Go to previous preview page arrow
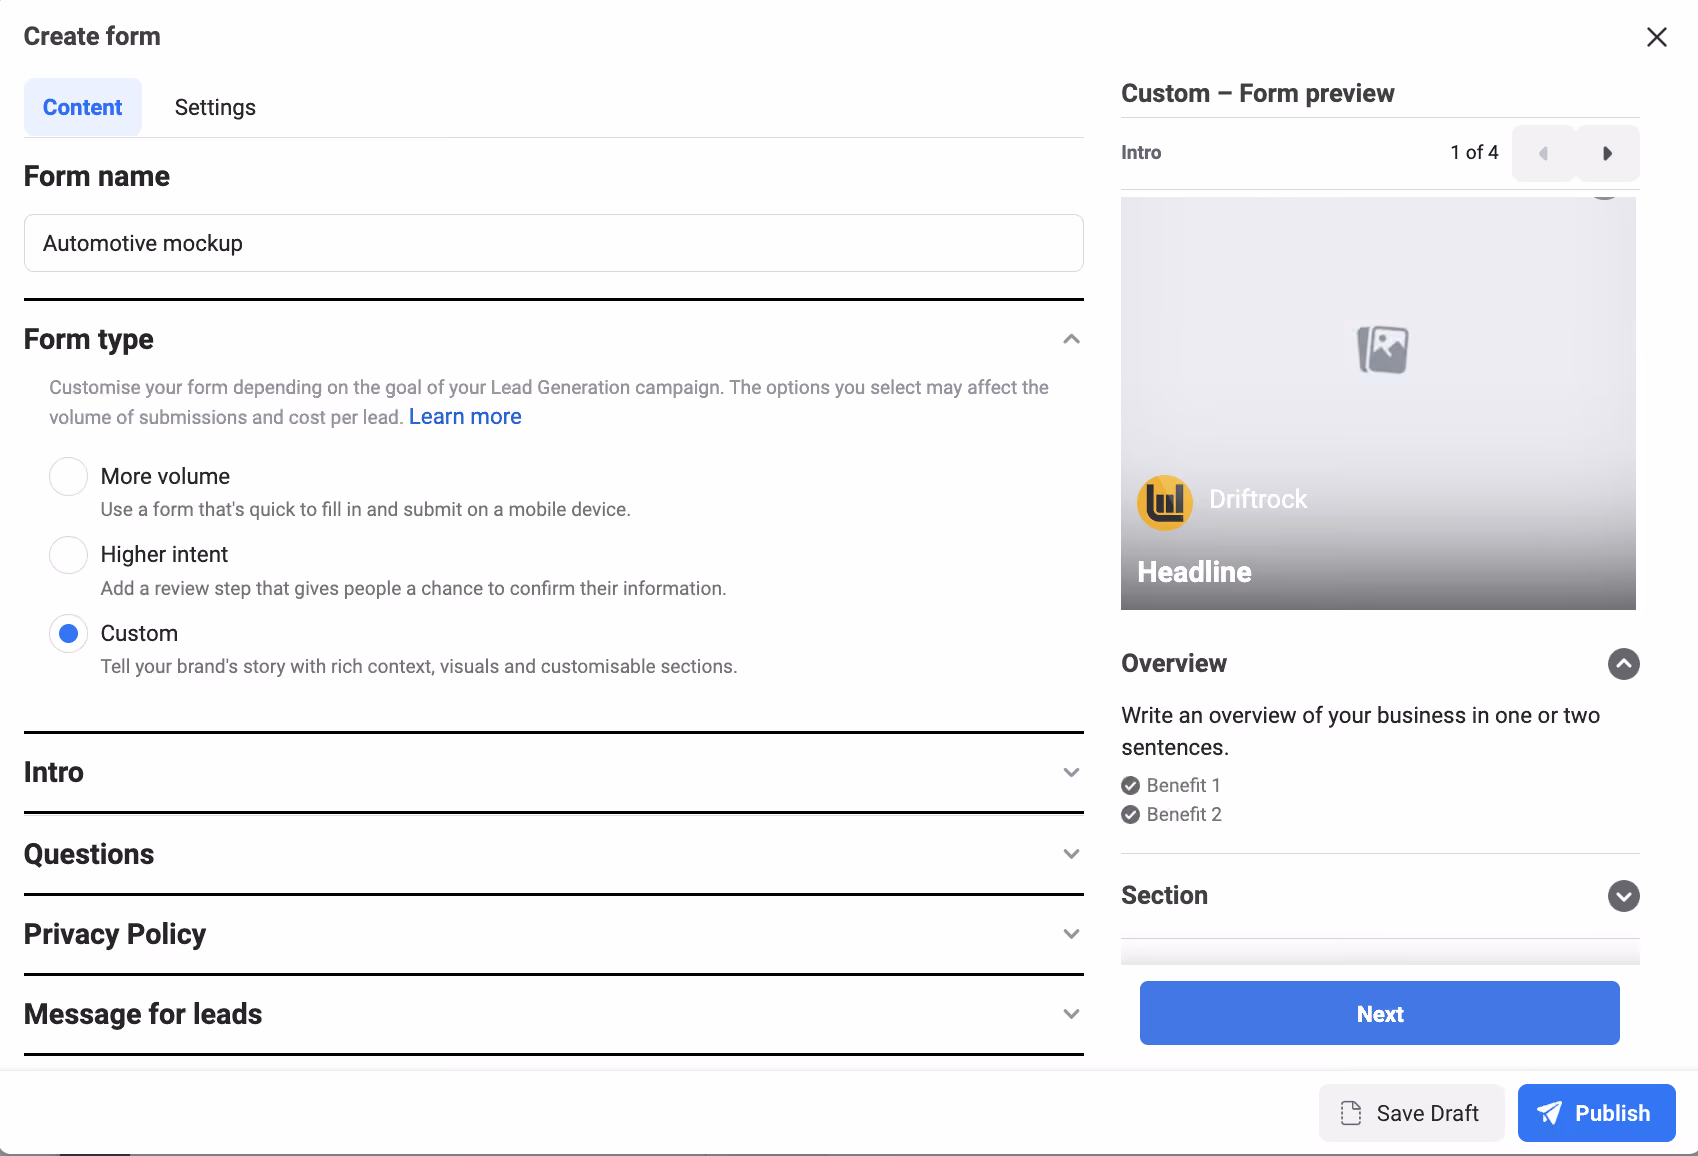The height and width of the screenshot is (1156, 1698). [1543, 153]
